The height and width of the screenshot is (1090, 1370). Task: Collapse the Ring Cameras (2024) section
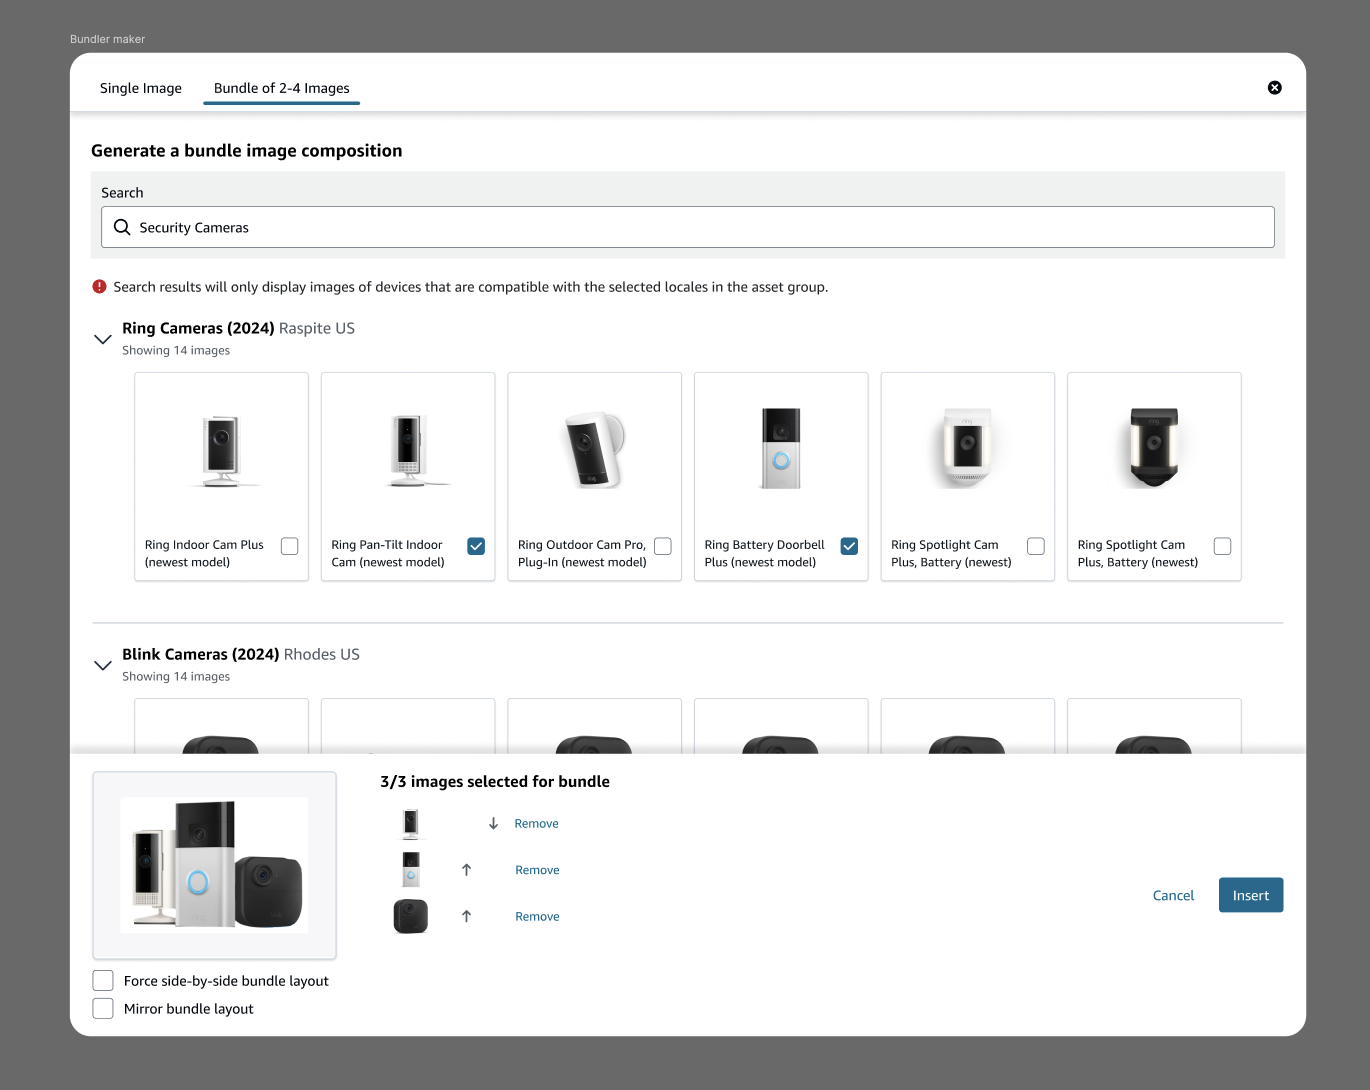click(x=102, y=339)
